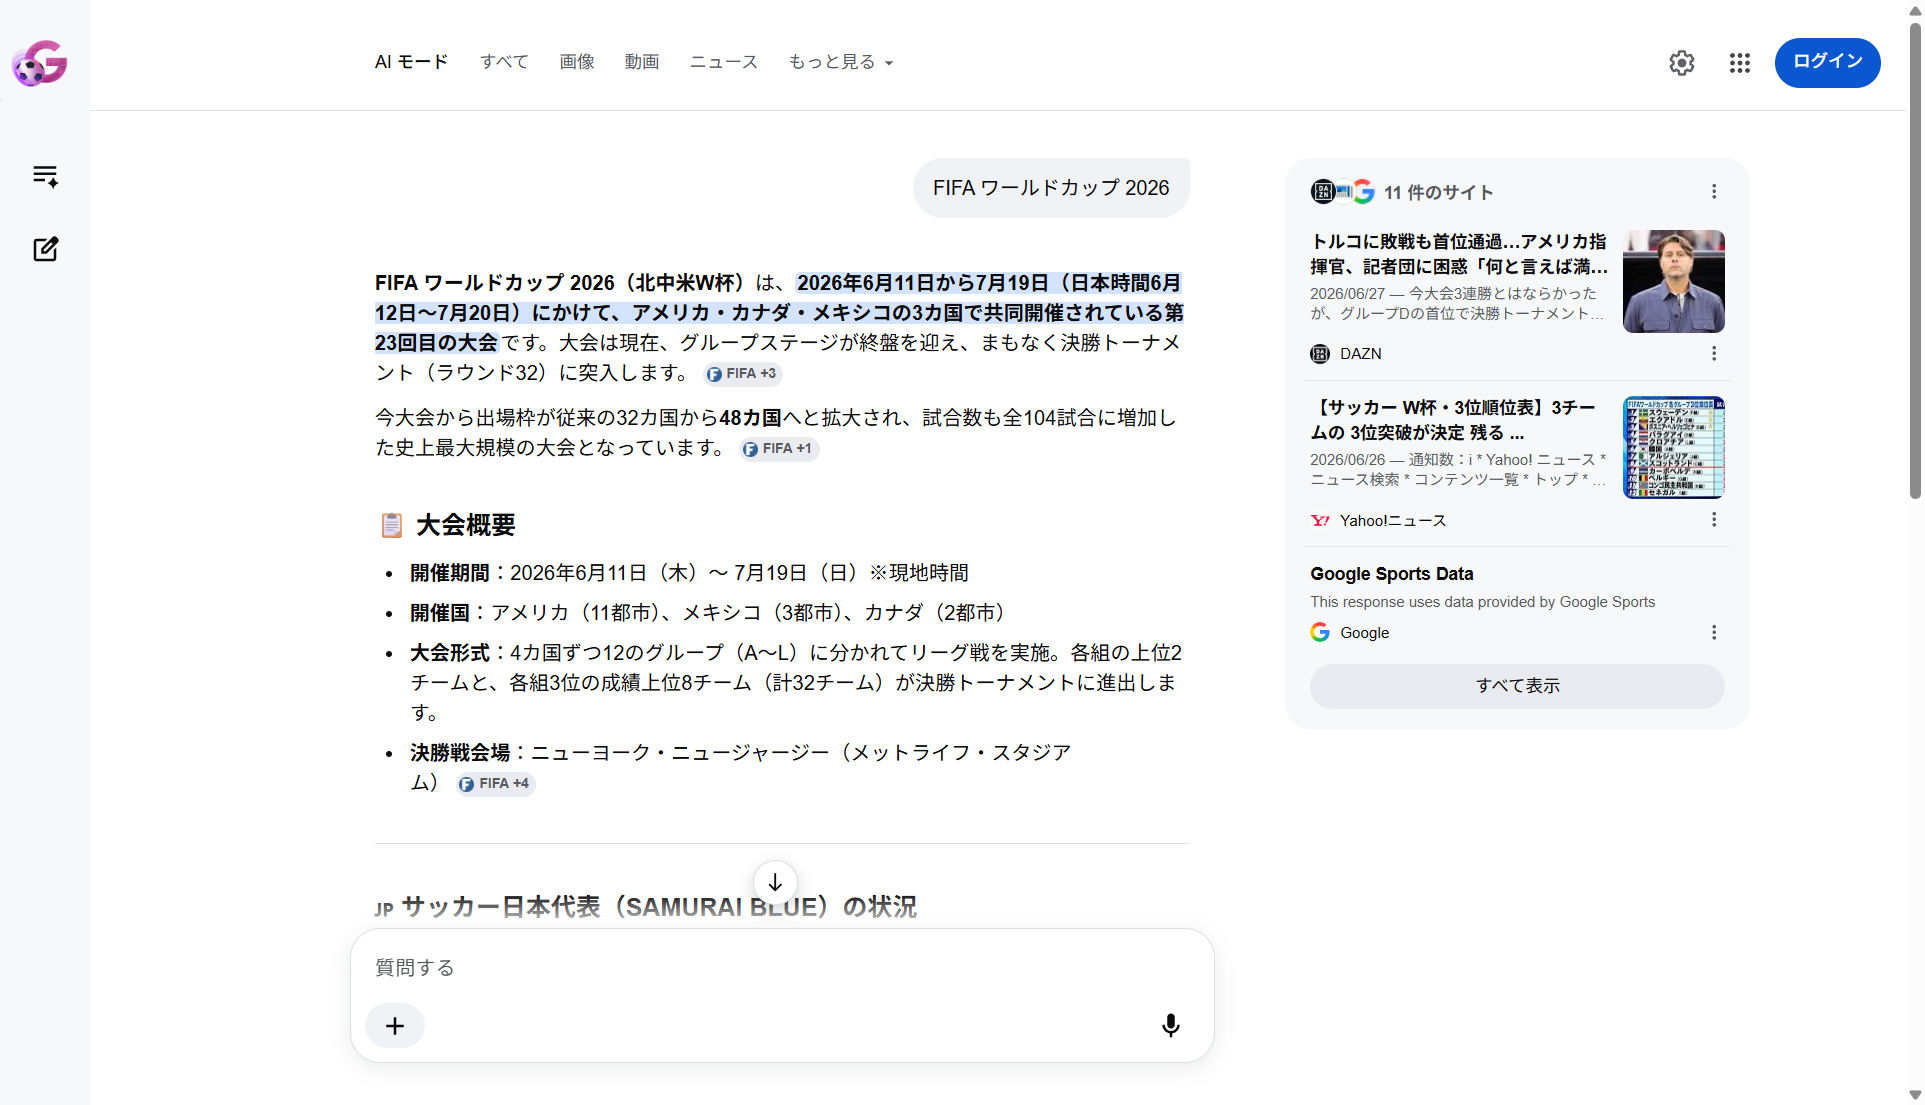The image size is (1925, 1105).
Task: Click the ログイン button
Action: click(x=1827, y=62)
